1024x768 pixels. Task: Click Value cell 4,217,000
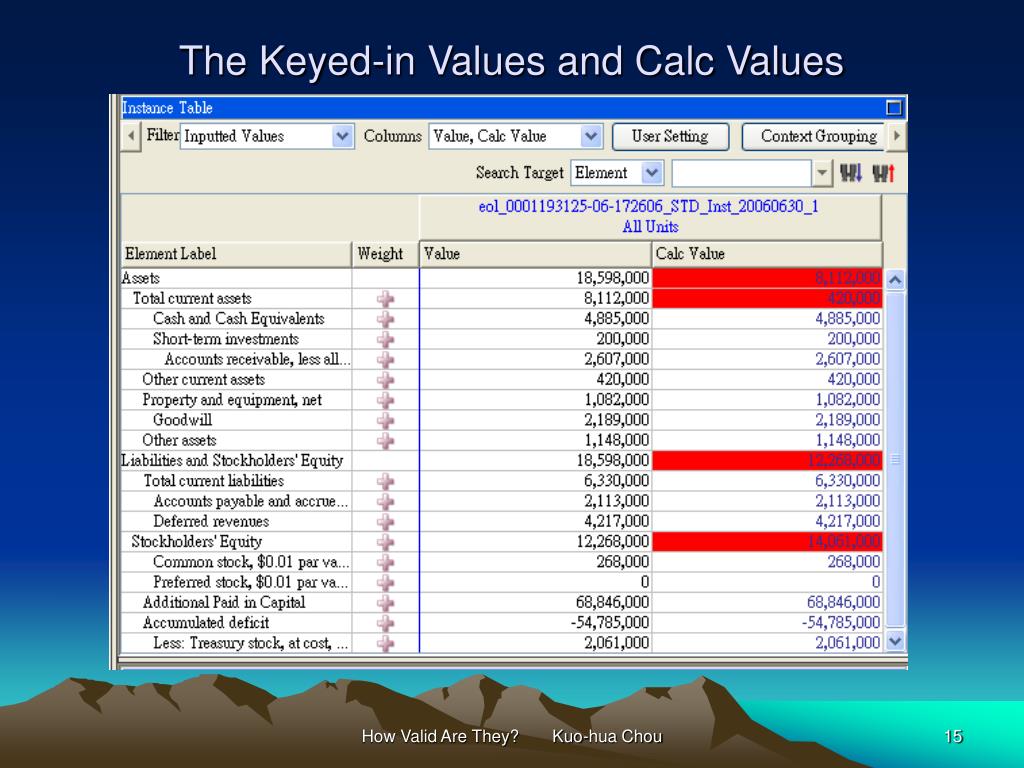(x=536, y=521)
